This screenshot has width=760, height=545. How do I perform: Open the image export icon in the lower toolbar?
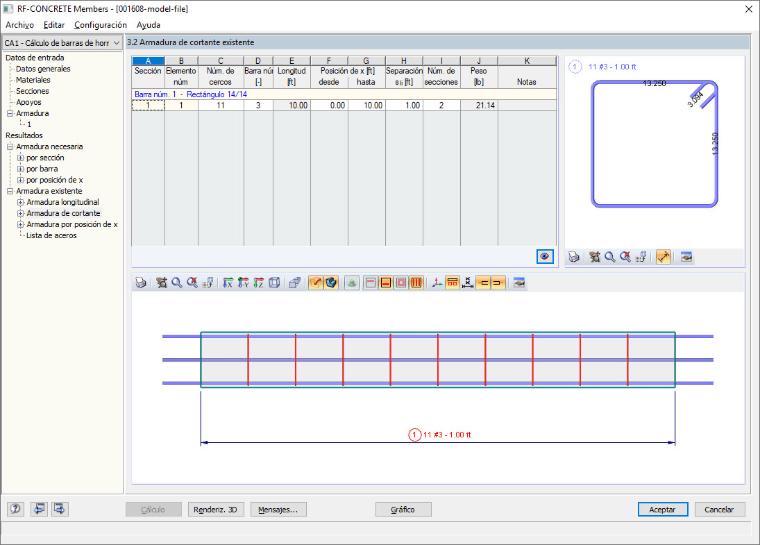pyautogui.click(x=519, y=283)
